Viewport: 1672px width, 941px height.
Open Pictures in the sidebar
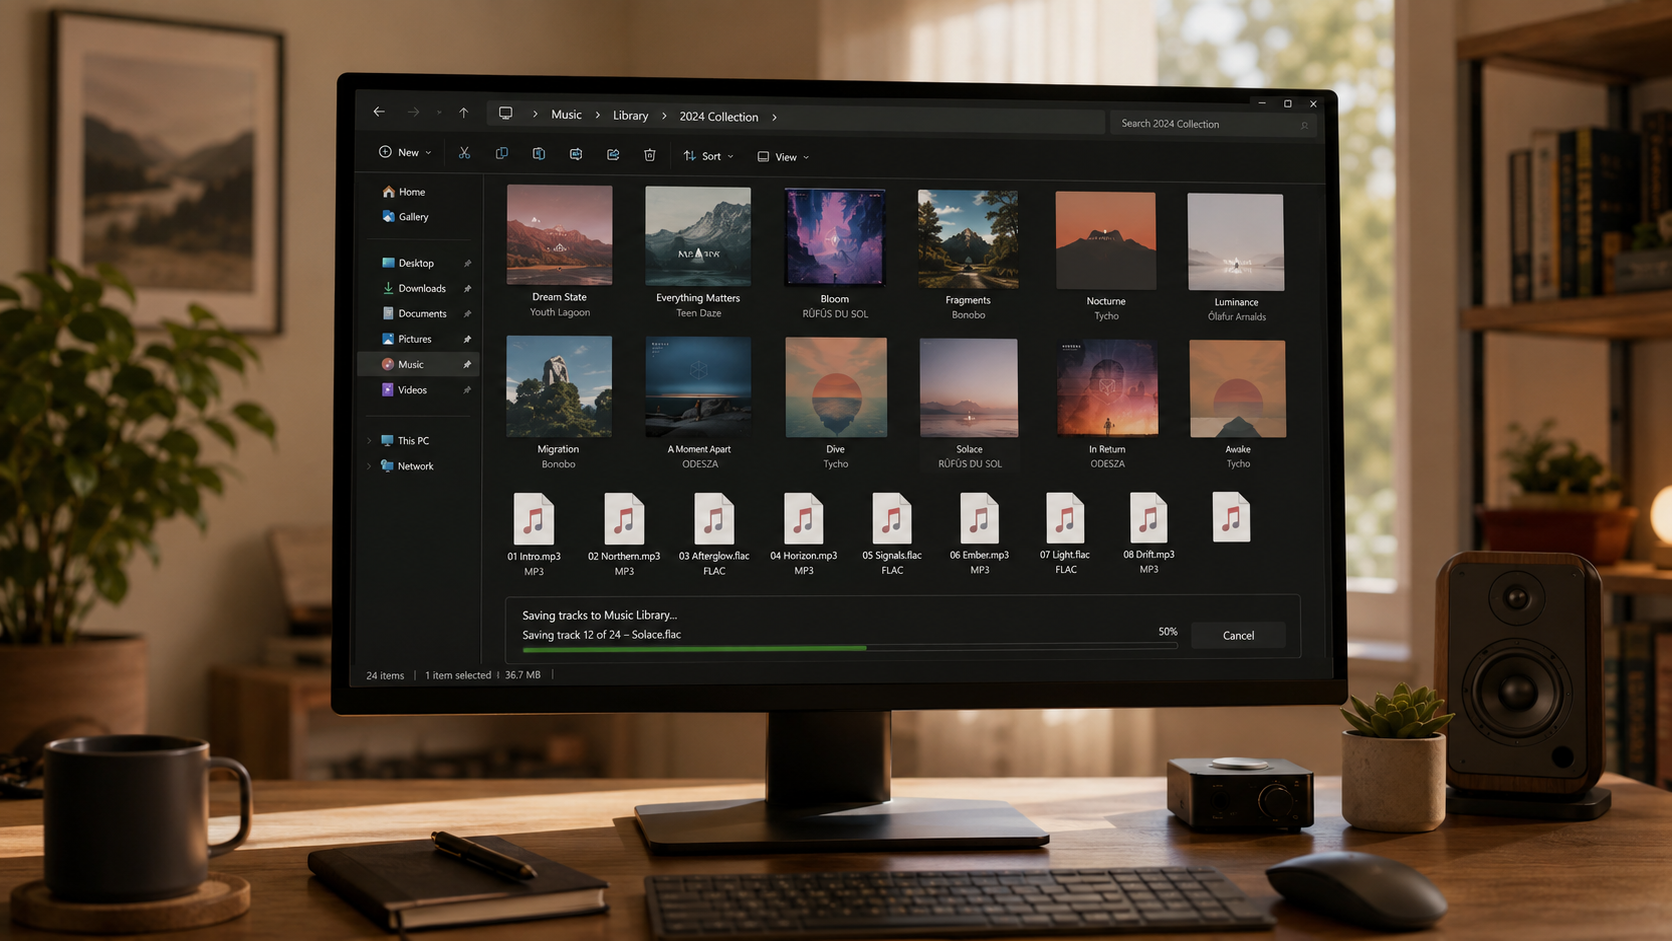click(407, 339)
